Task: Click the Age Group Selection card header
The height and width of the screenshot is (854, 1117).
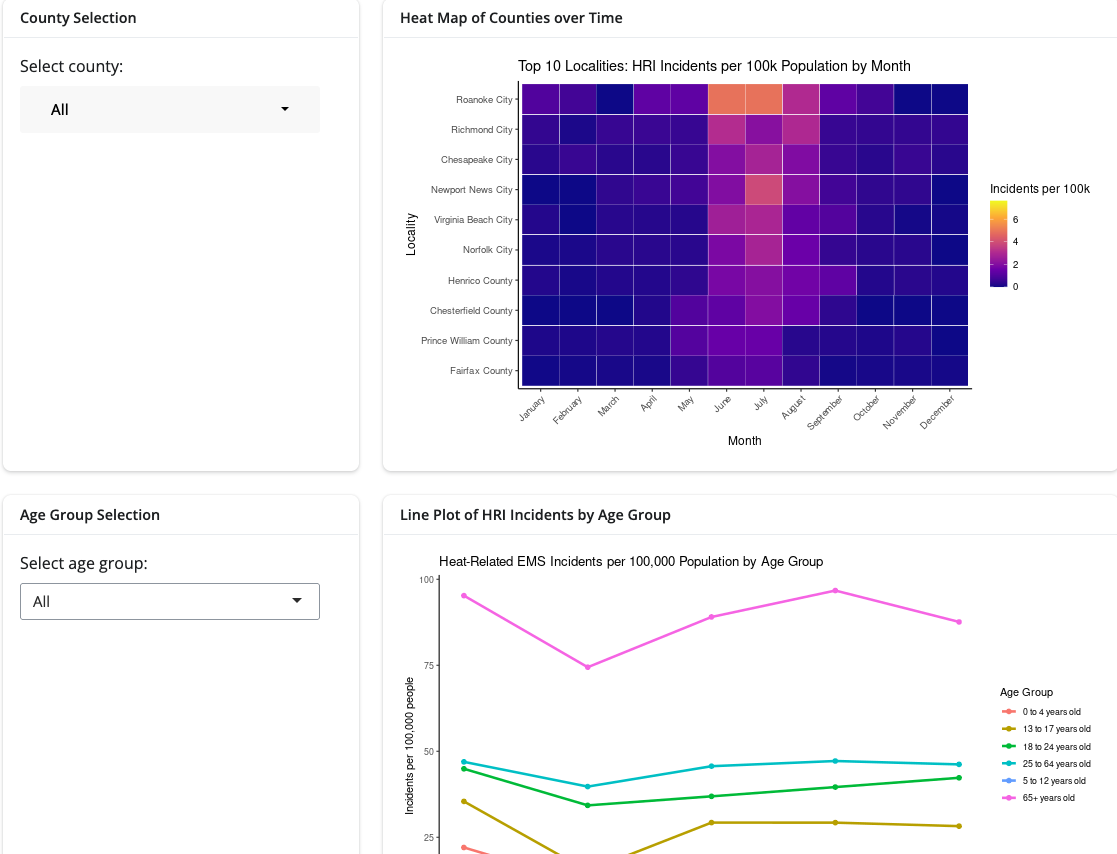Action: (x=90, y=515)
